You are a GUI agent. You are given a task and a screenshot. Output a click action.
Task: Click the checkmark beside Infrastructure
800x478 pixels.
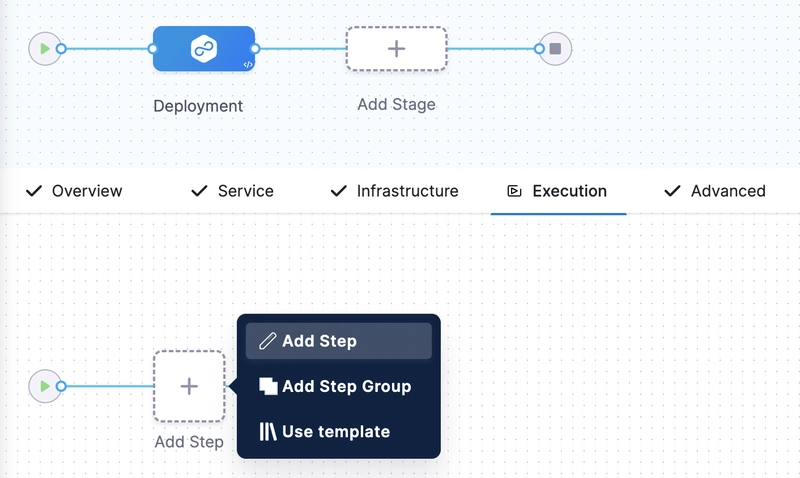[x=339, y=191]
